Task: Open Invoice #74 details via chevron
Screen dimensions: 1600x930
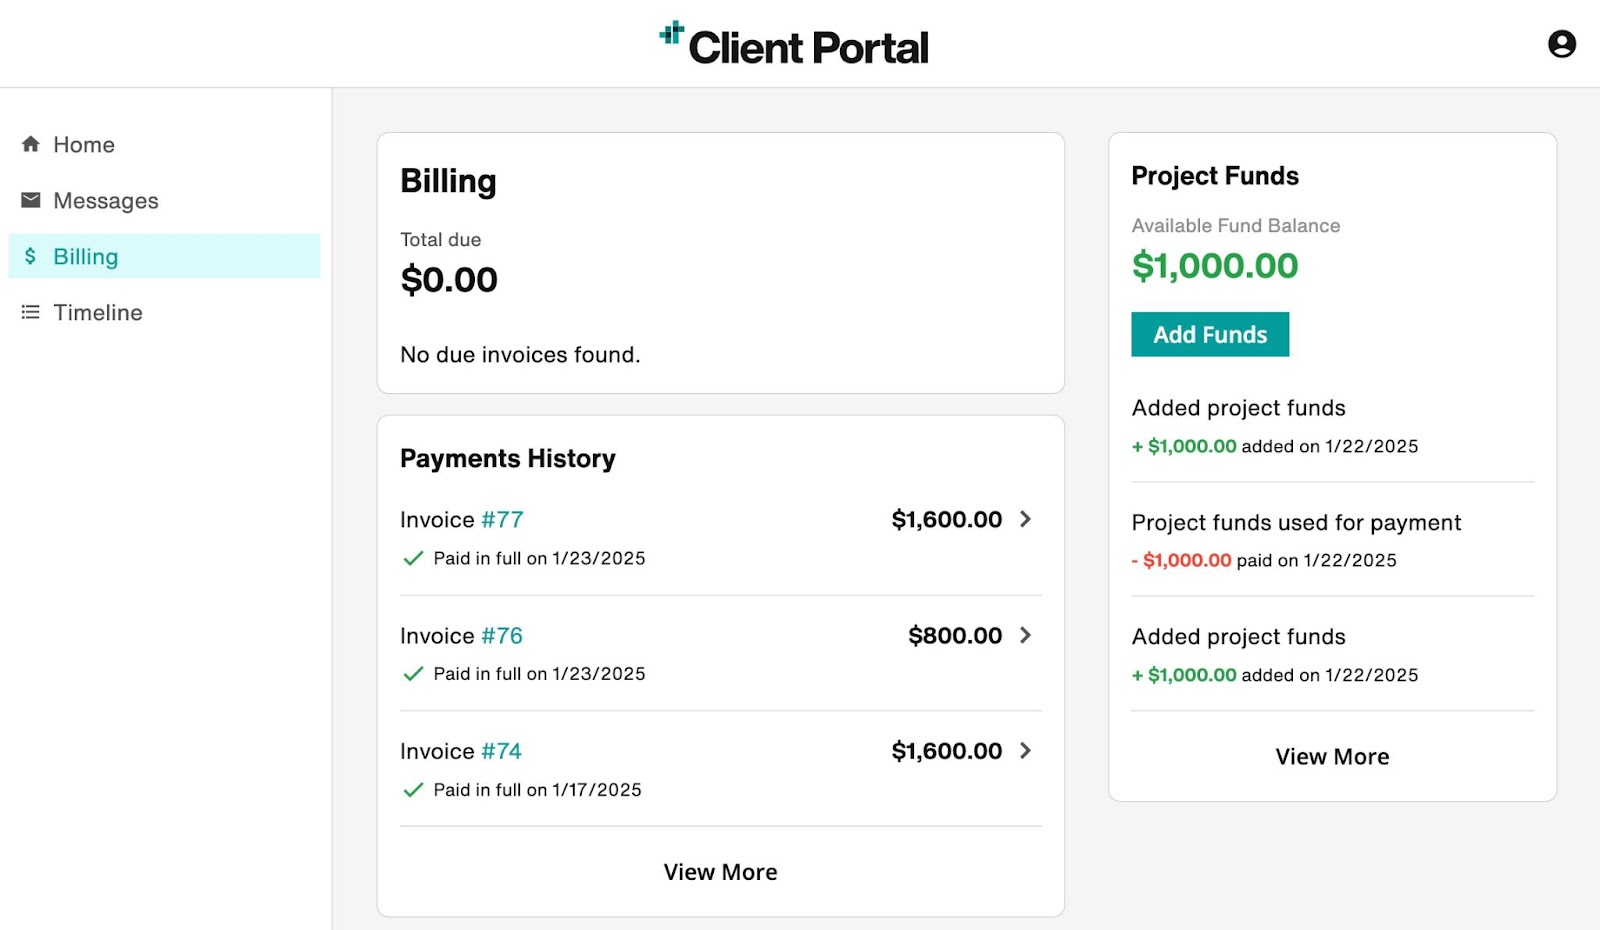Action: [1026, 751]
